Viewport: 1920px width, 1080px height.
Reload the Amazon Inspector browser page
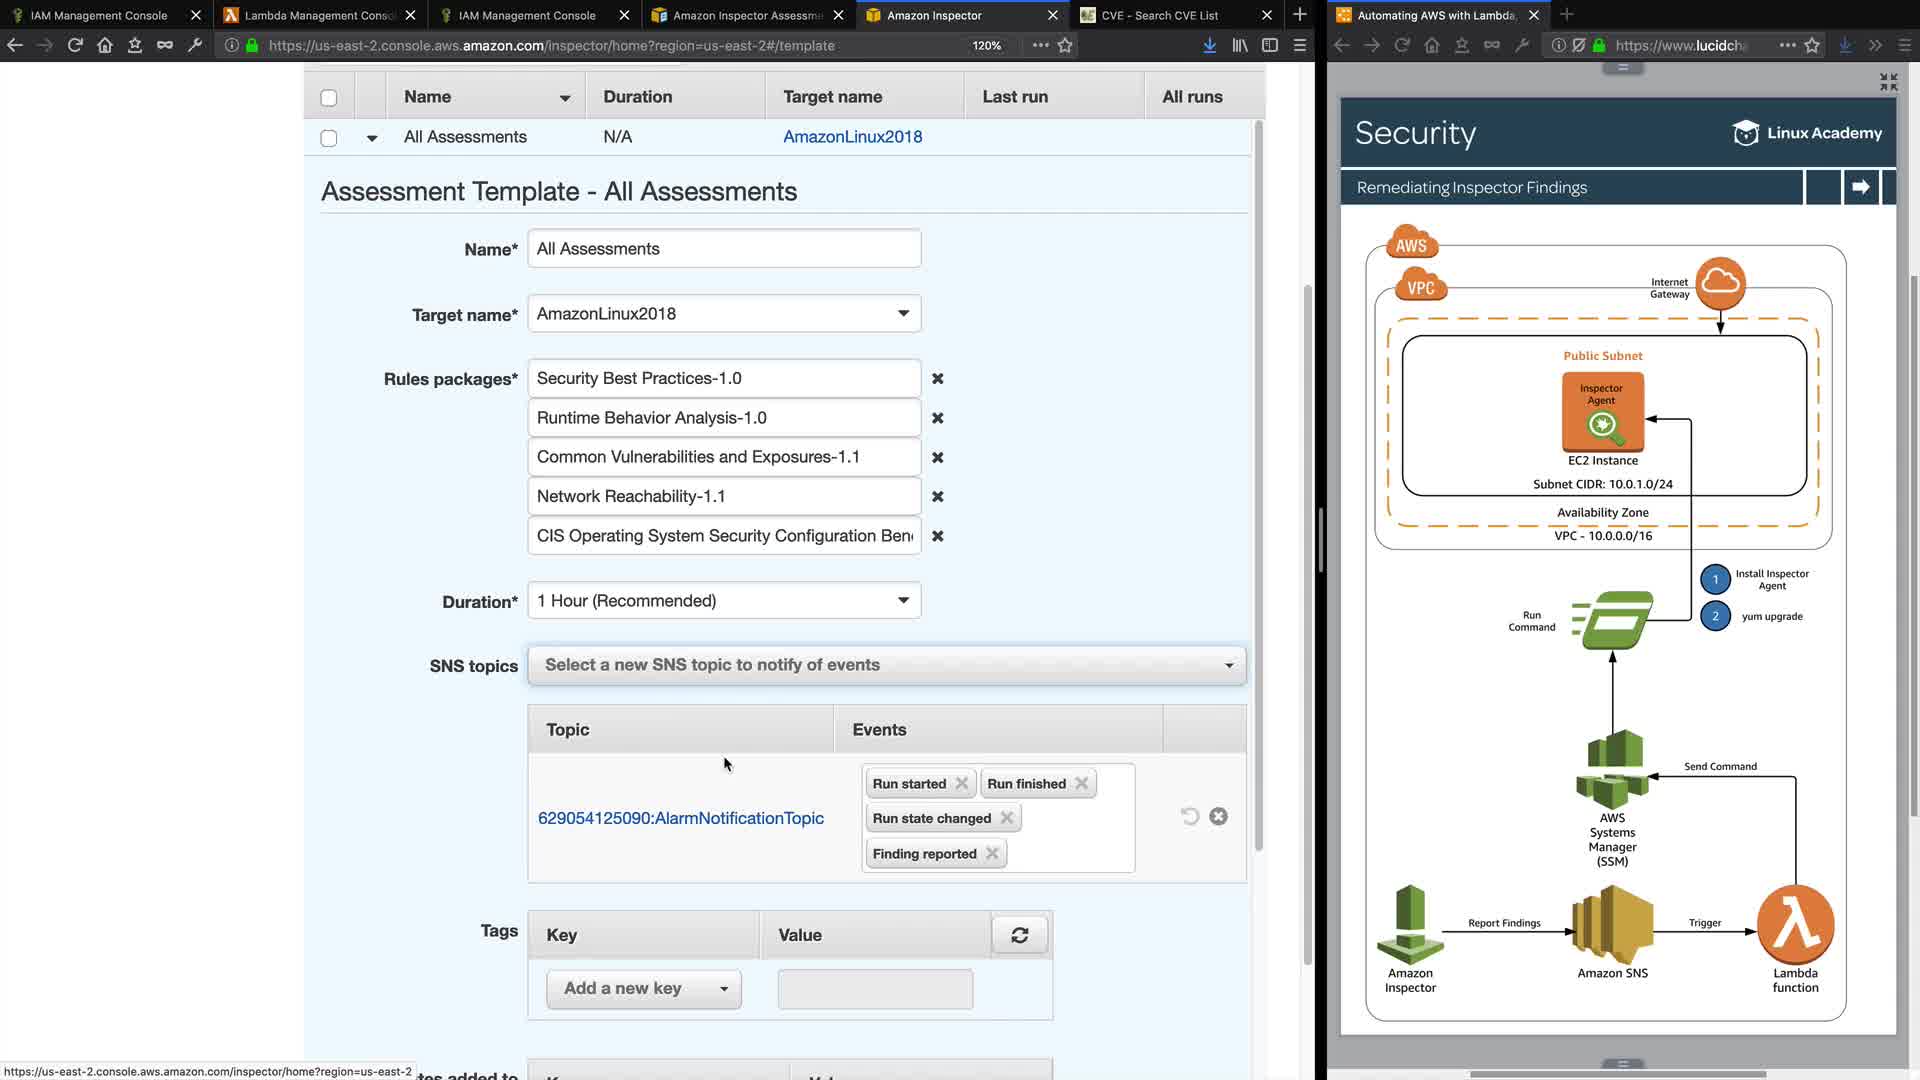(x=75, y=45)
